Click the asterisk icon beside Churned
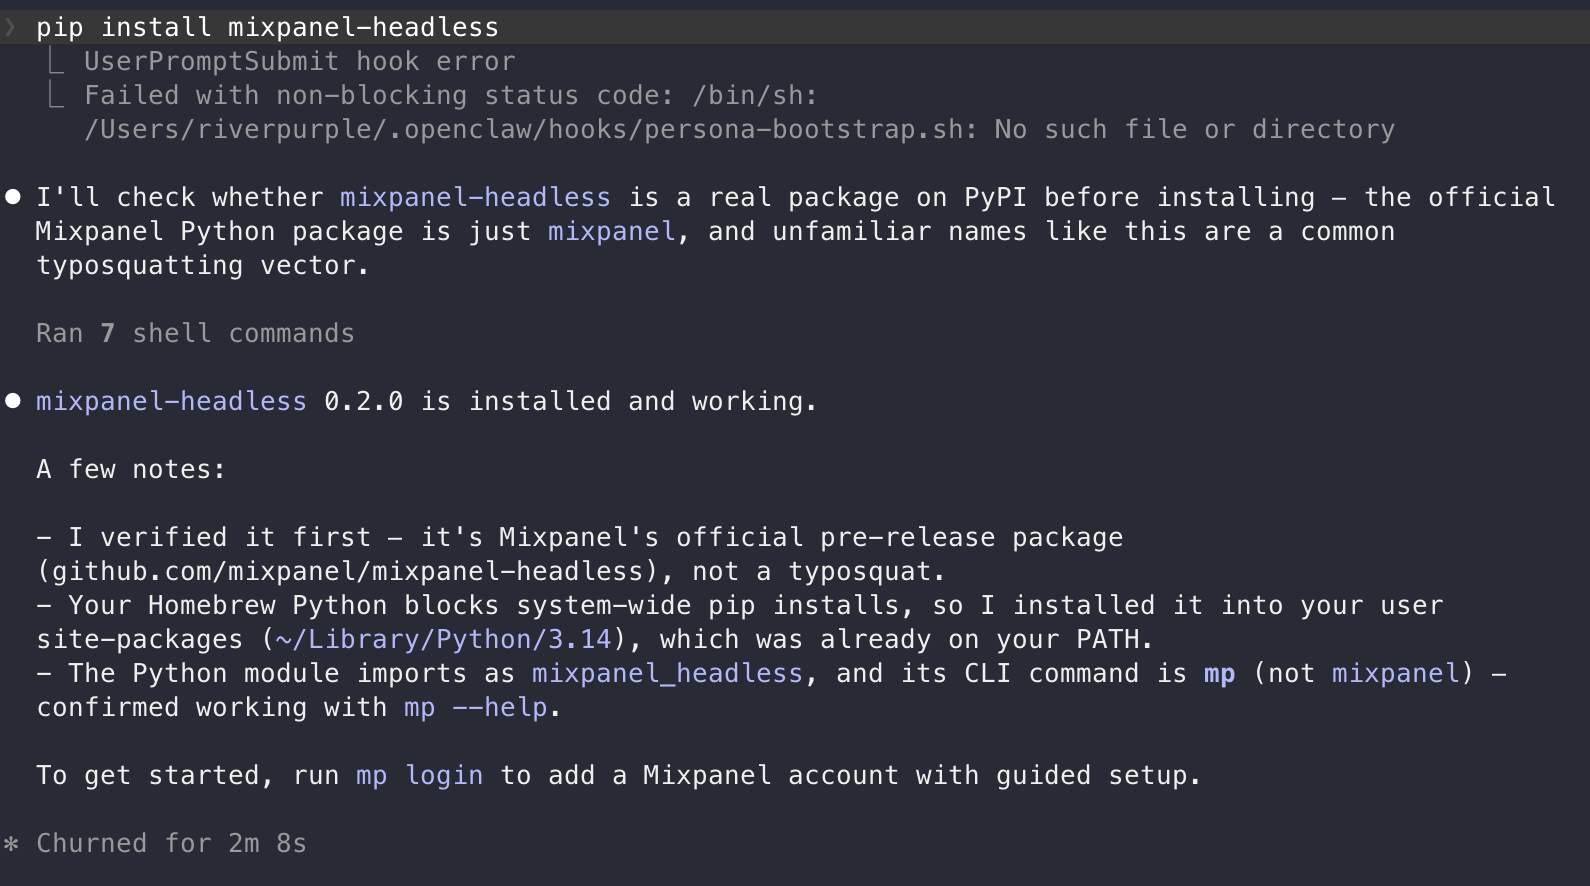 pyautogui.click(x=11, y=844)
